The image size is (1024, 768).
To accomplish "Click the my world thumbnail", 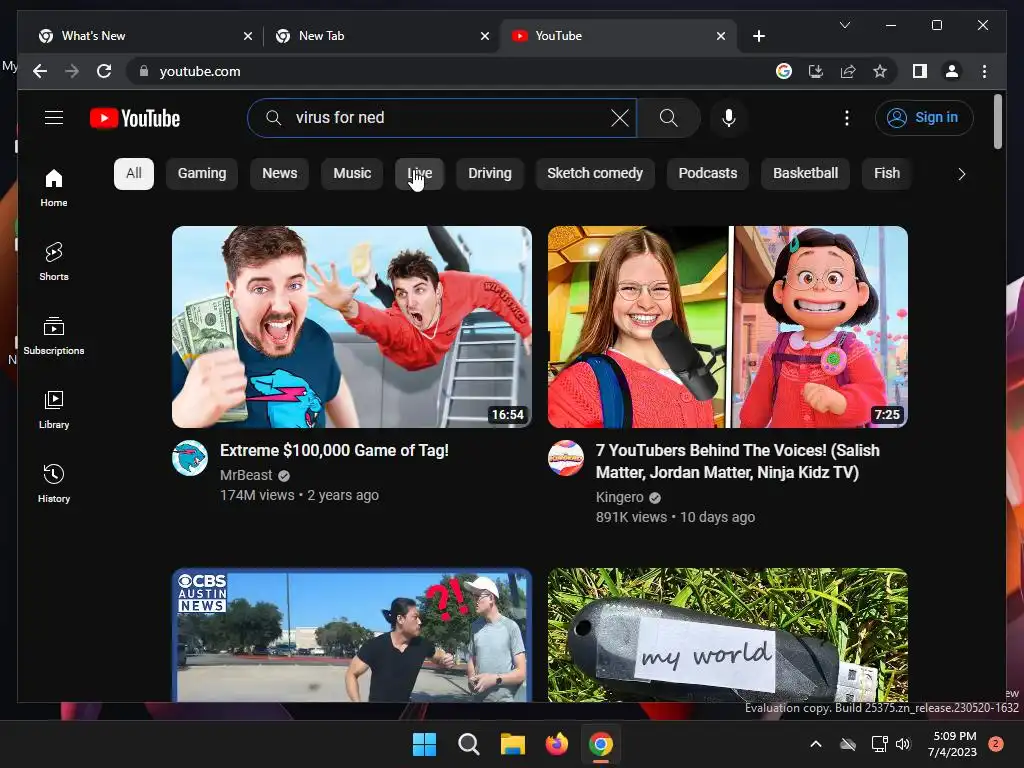I will pyautogui.click(x=728, y=635).
